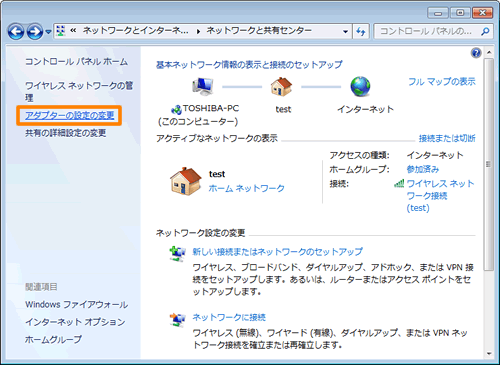
Task: Close the window with the red X
Action: pos(482,13)
